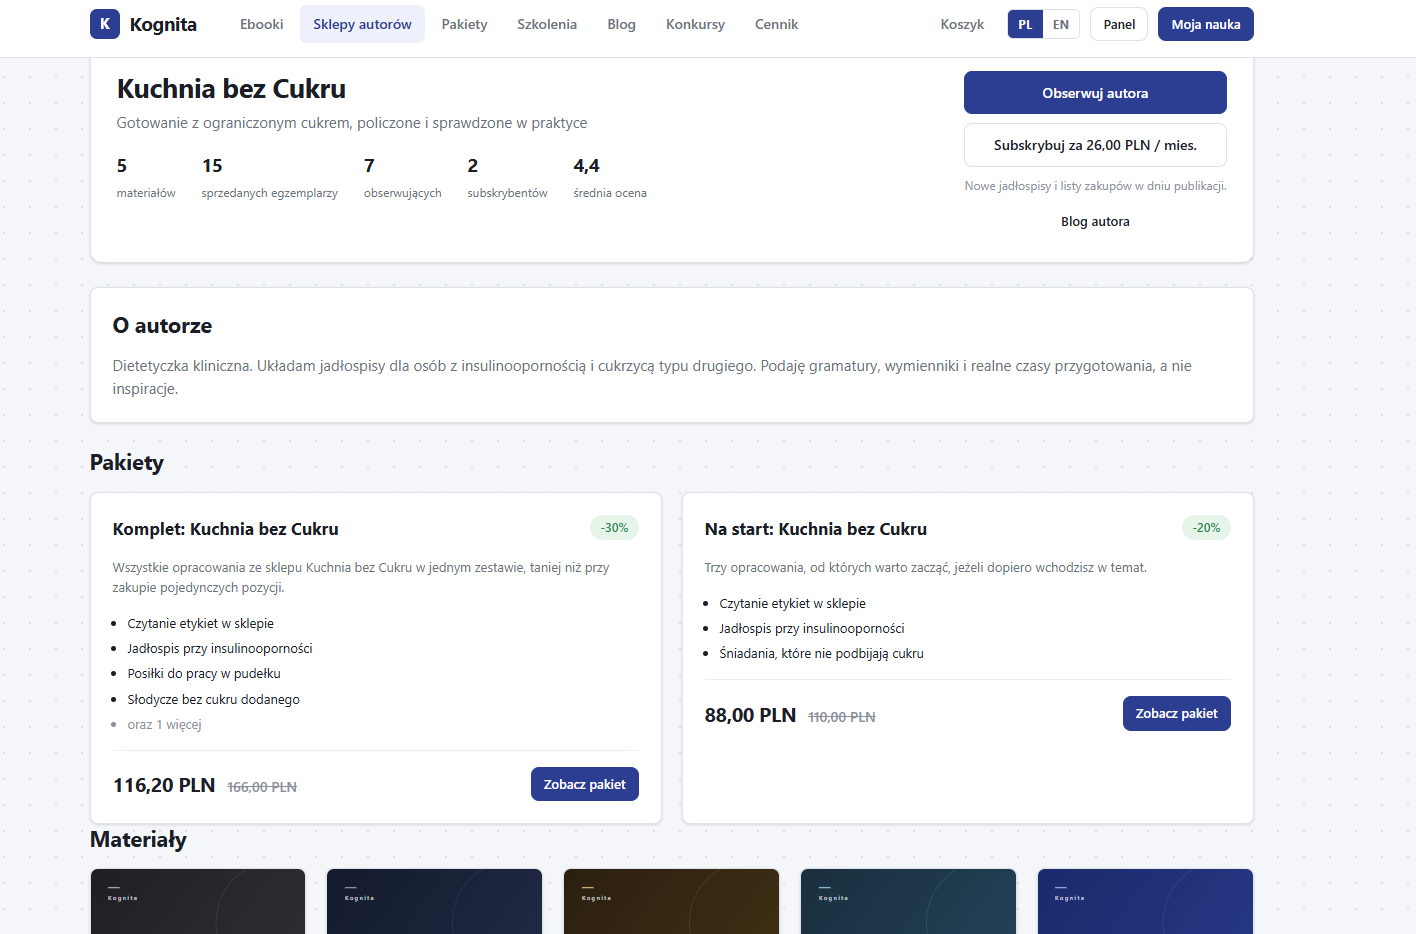Click 'Słodycze bez cukru dodanego' list item
Image resolution: width=1416 pixels, height=934 pixels.
click(214, 700)
